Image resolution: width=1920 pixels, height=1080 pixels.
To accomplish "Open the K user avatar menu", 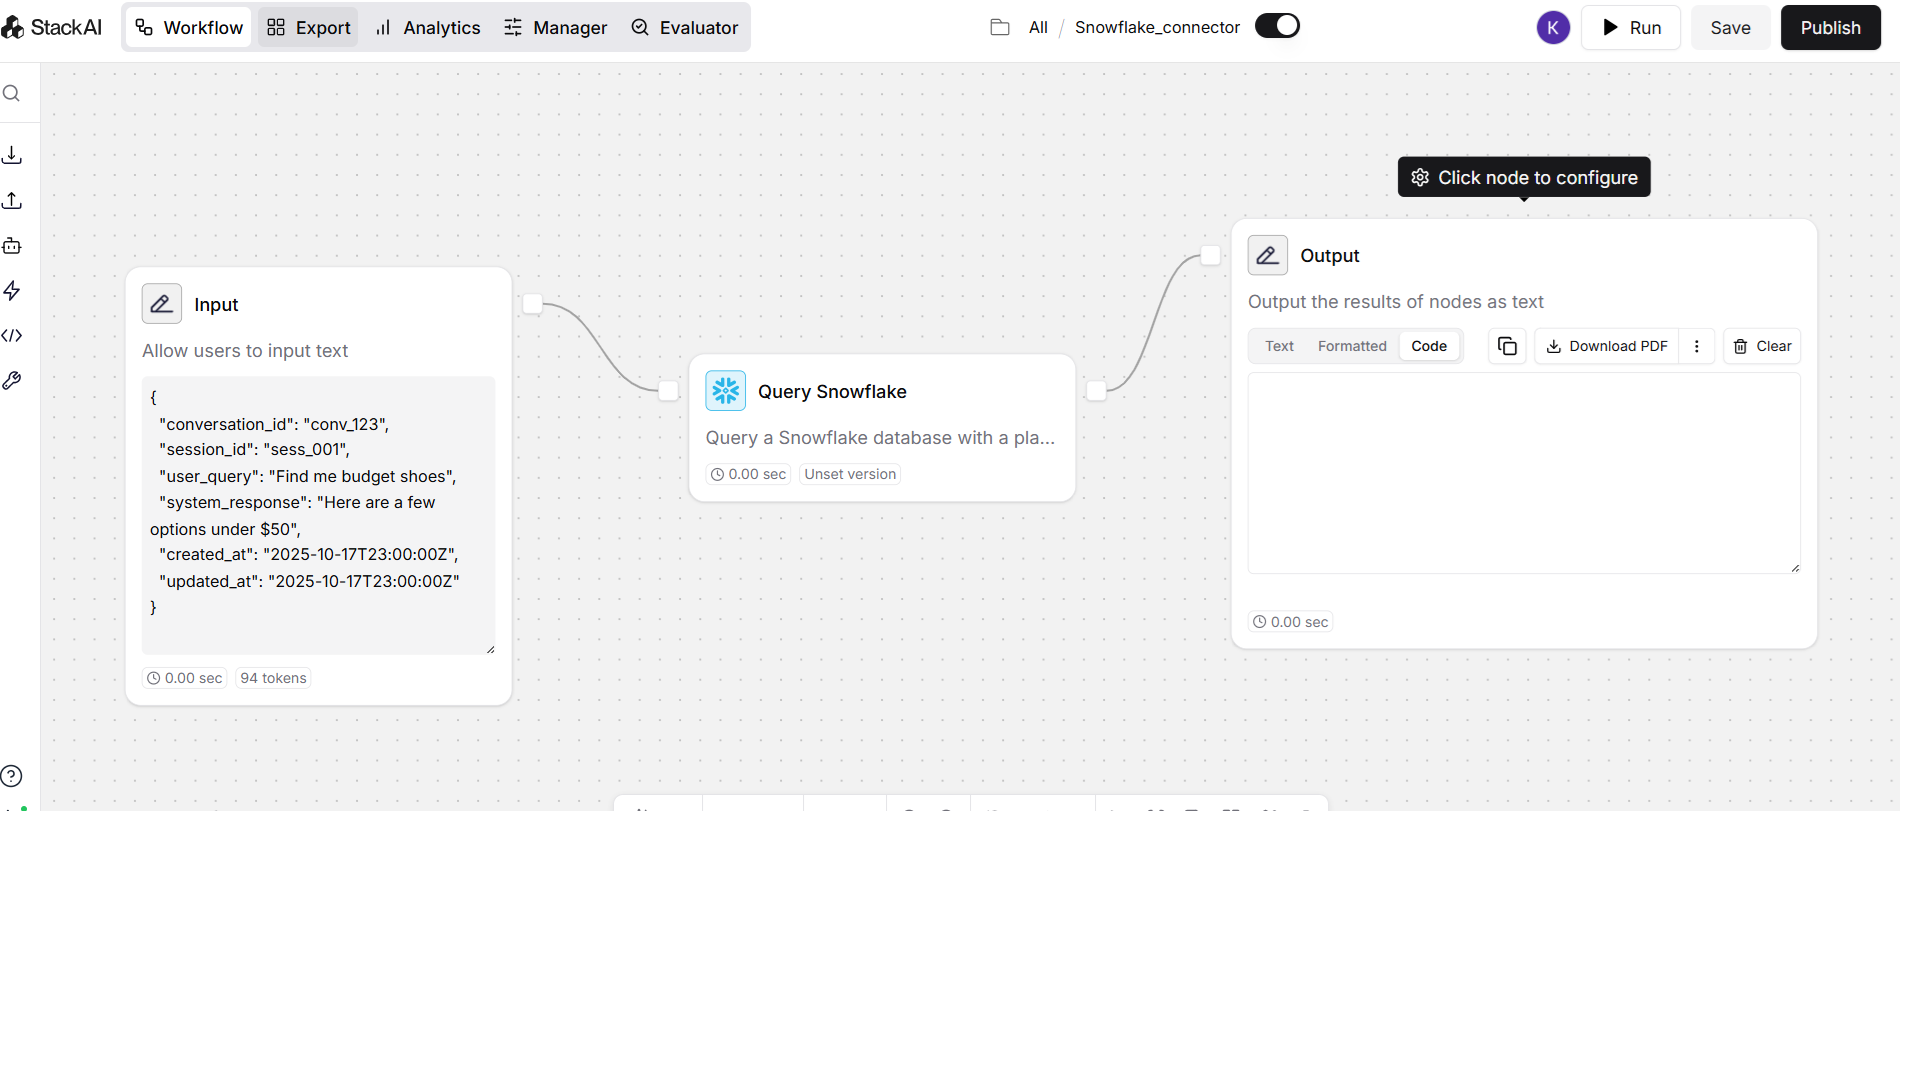I will click(x=1553, y=28).
